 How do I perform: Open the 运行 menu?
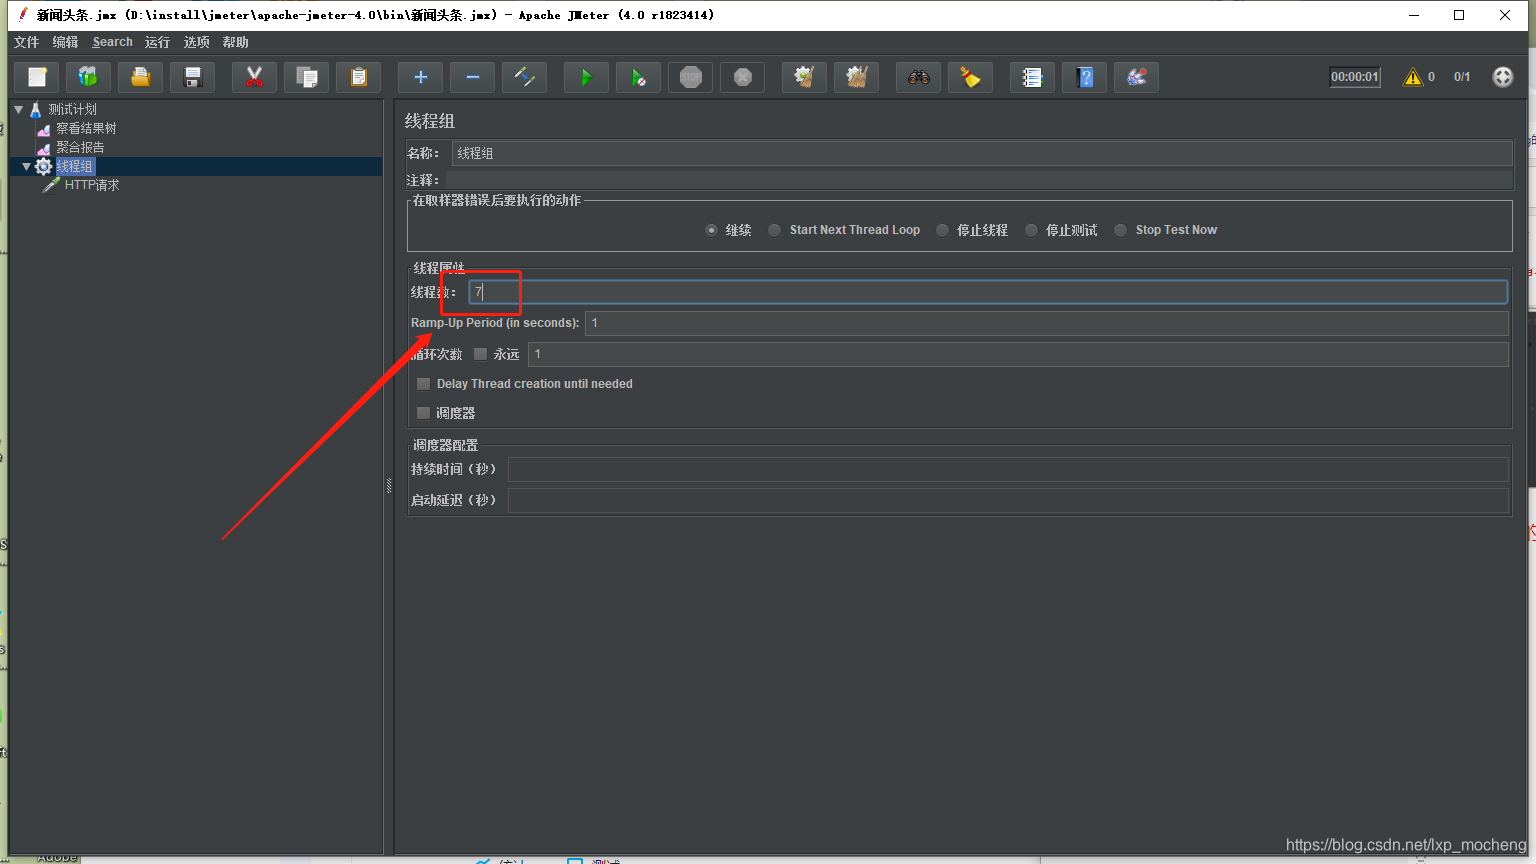point(157,42)
